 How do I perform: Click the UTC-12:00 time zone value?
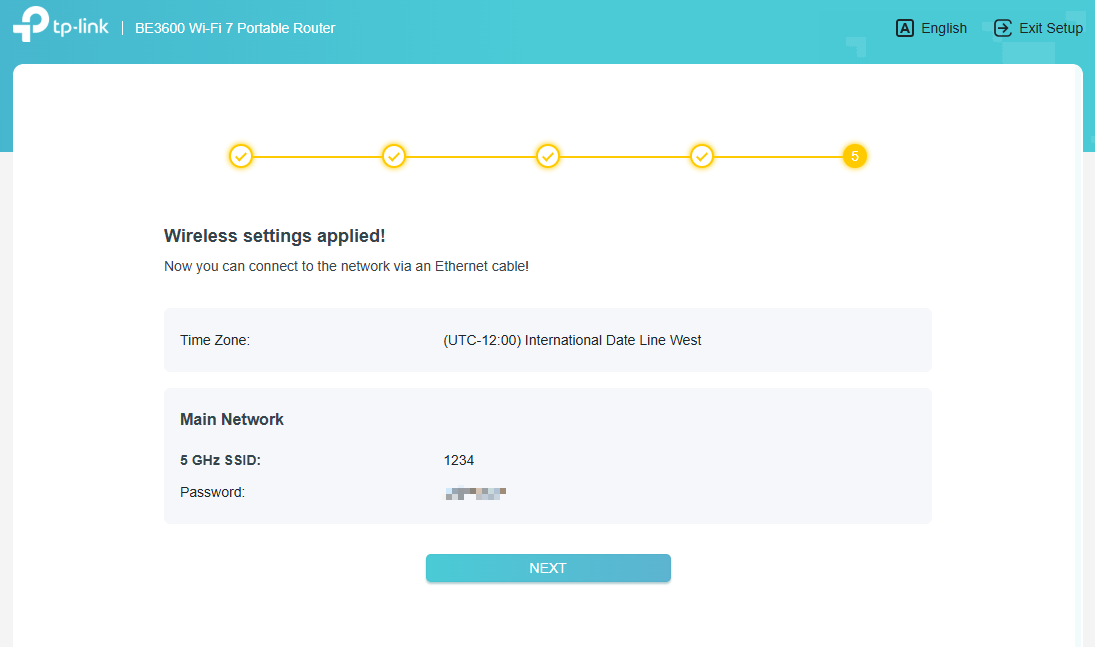572,340
